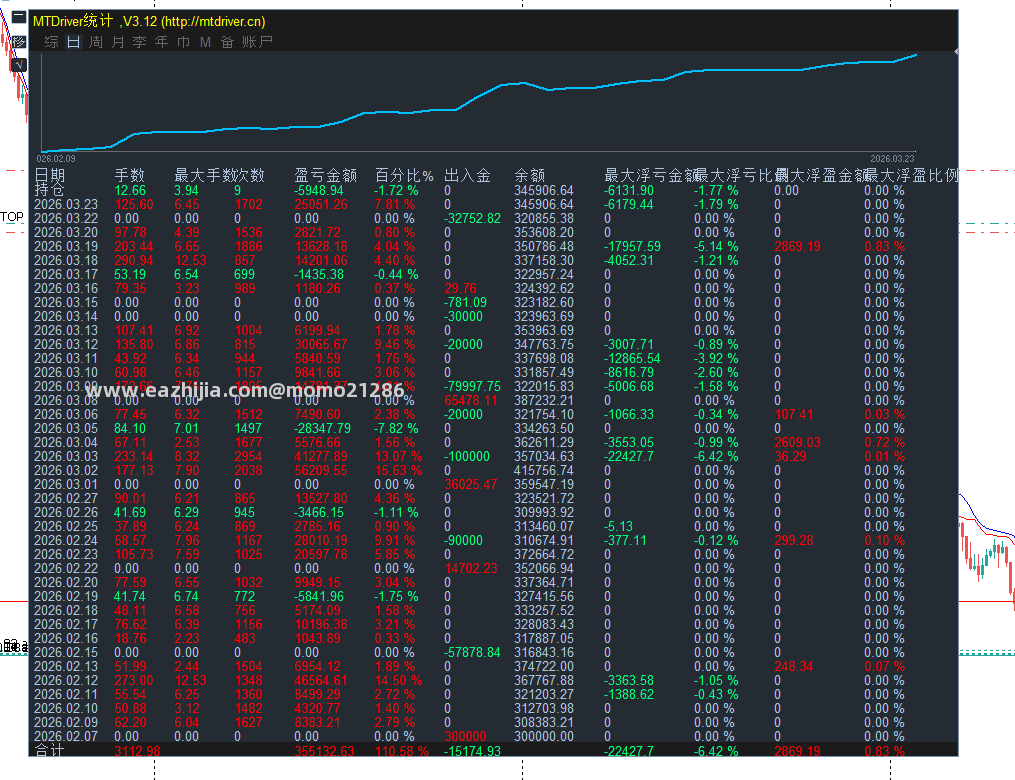Click the 手数 column header
Image resolution: width=1015 pixels, height=780 pixels.
129,175
